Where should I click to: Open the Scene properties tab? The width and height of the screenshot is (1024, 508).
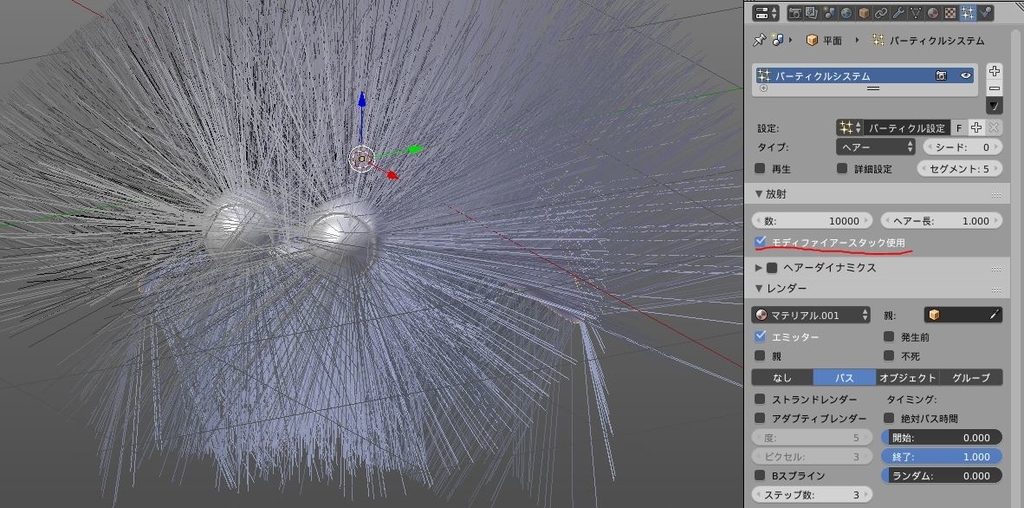829,13
